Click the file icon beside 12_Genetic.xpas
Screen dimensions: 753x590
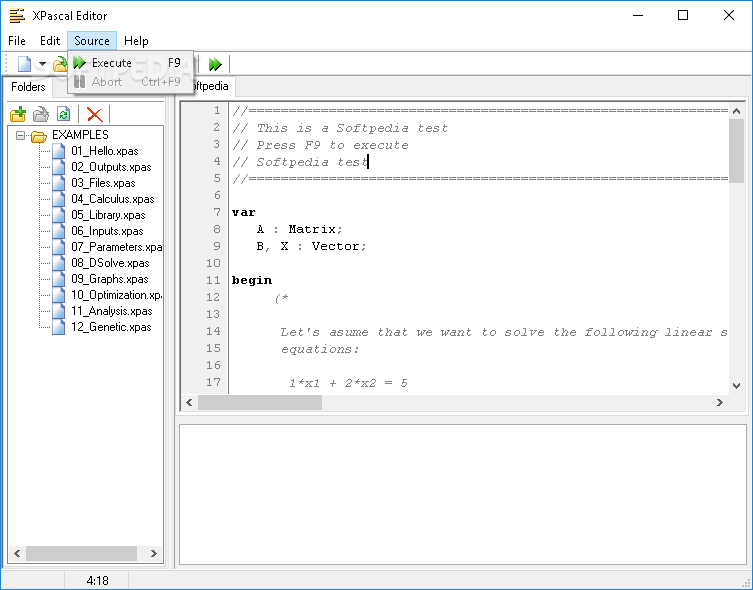pos(59,327)
